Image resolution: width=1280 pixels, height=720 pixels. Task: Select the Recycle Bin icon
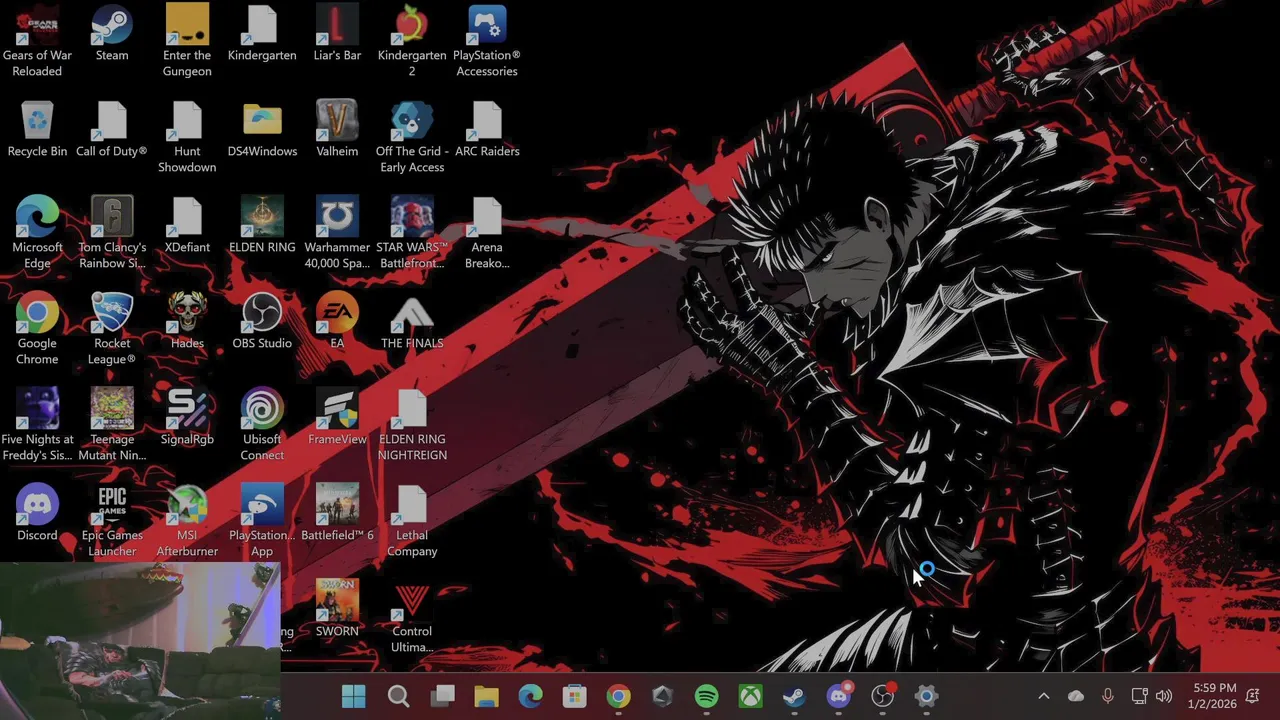tap(37, 130)
